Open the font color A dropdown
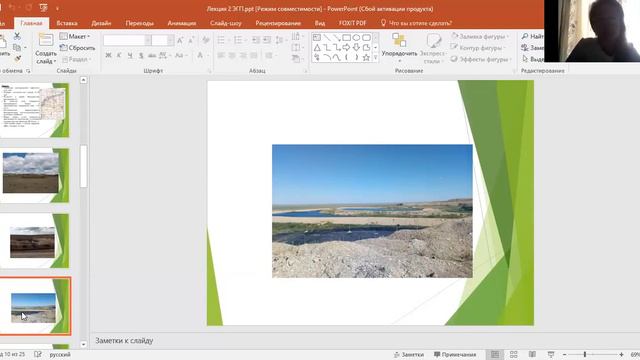 202,55
